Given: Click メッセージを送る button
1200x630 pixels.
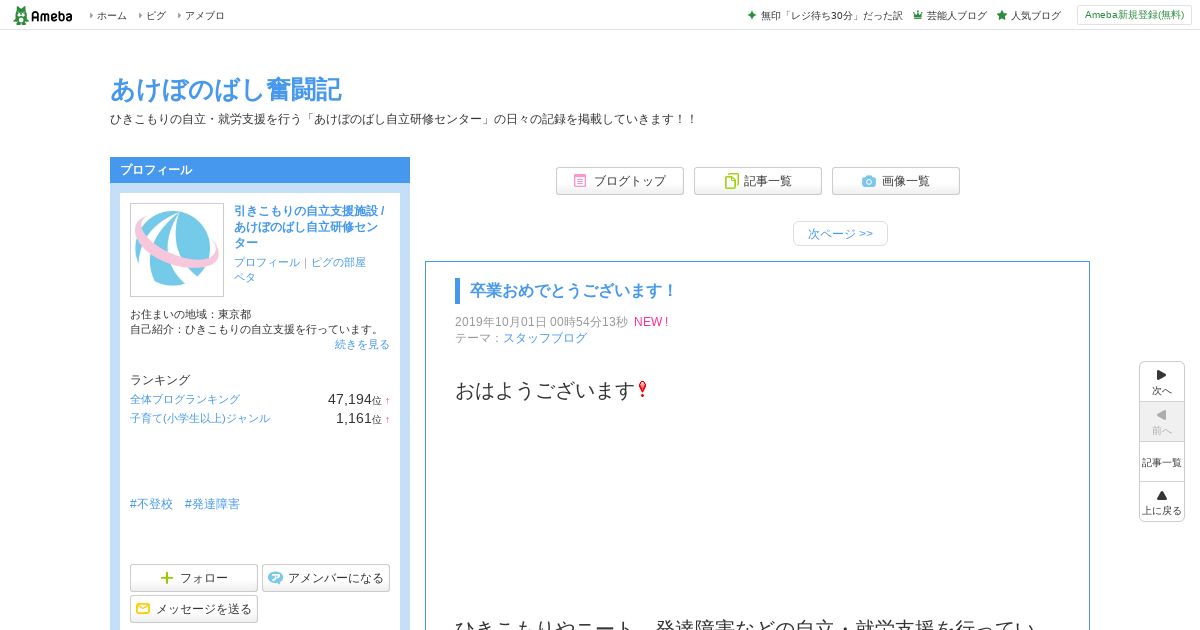Looking at the screenshot, I should (x=194, y=609).
